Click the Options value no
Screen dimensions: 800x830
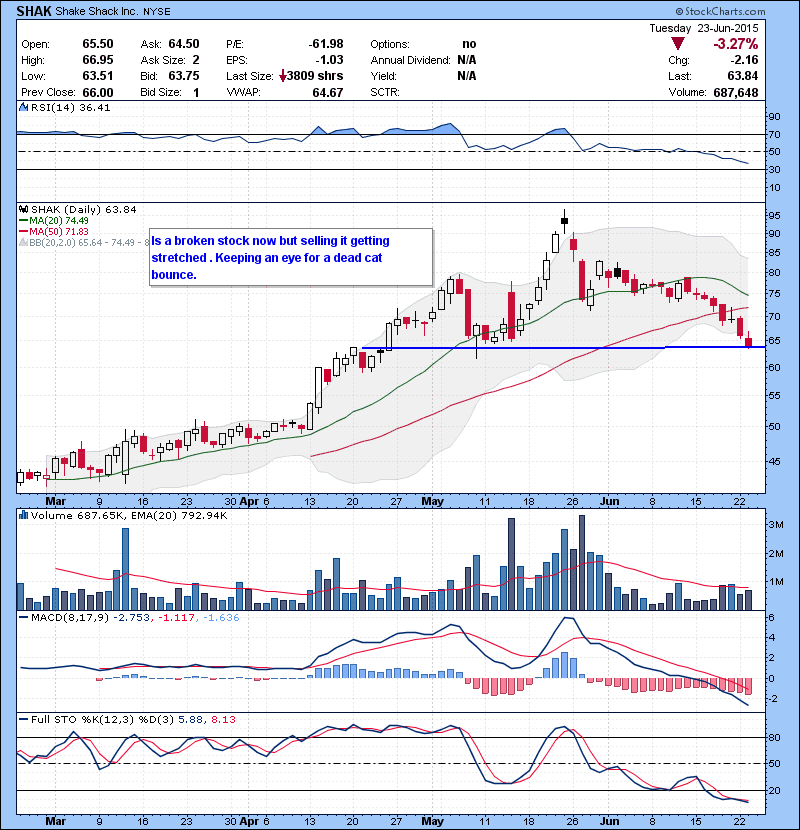[469, 44]
